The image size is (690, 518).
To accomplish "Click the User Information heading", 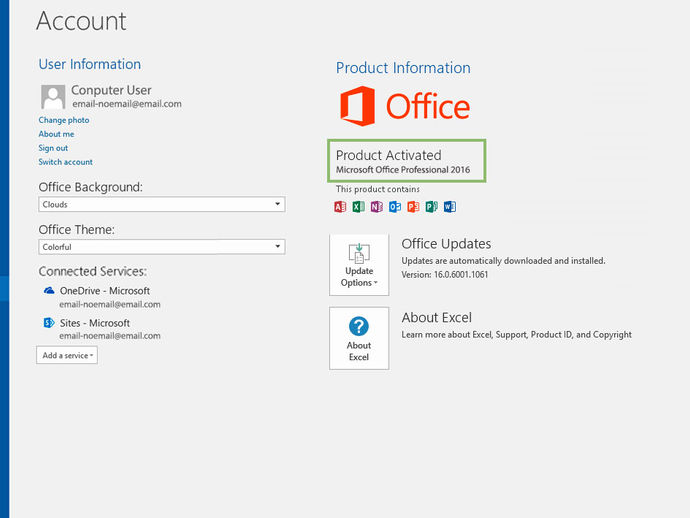I will coord(90,64).
